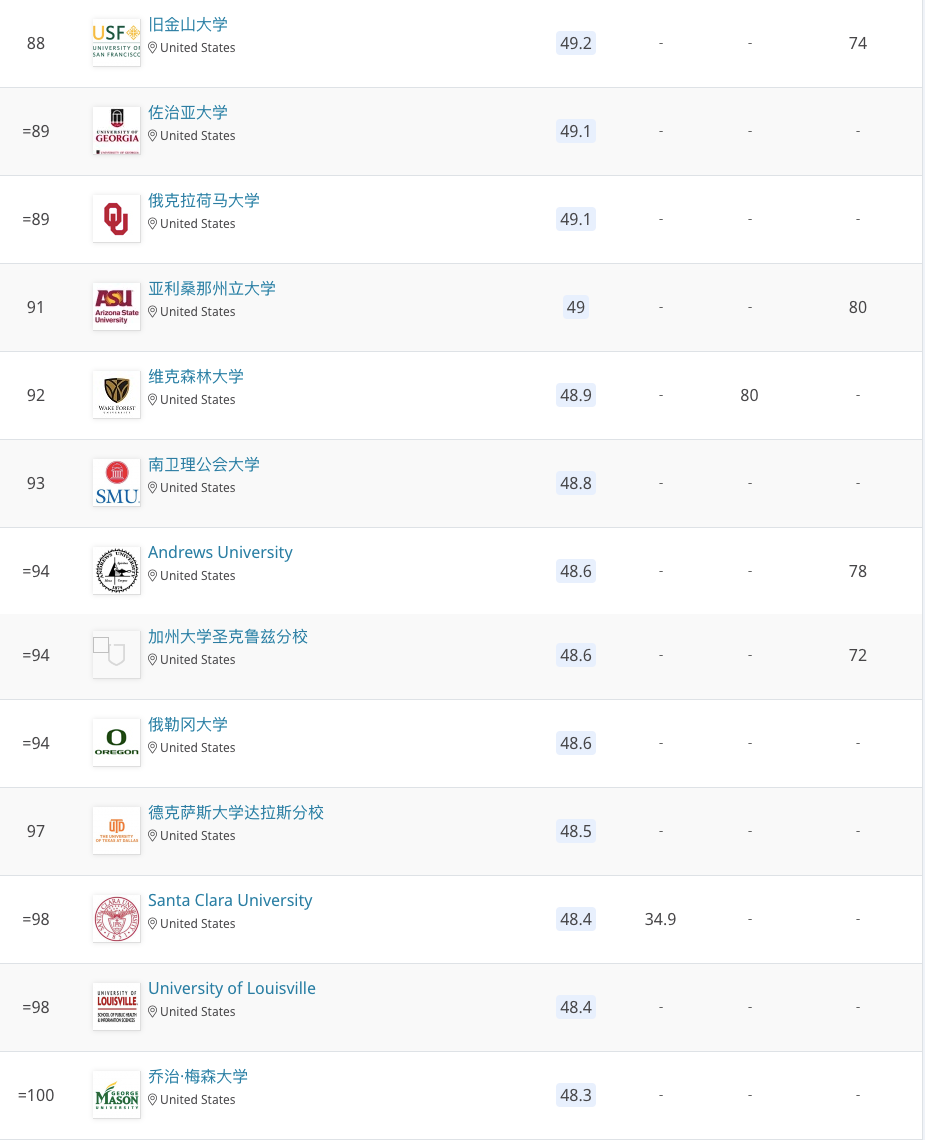Click rank 93 in the ranking column
The height and width of the screenshot is (1140, 925).
click(x=36, y=483)
